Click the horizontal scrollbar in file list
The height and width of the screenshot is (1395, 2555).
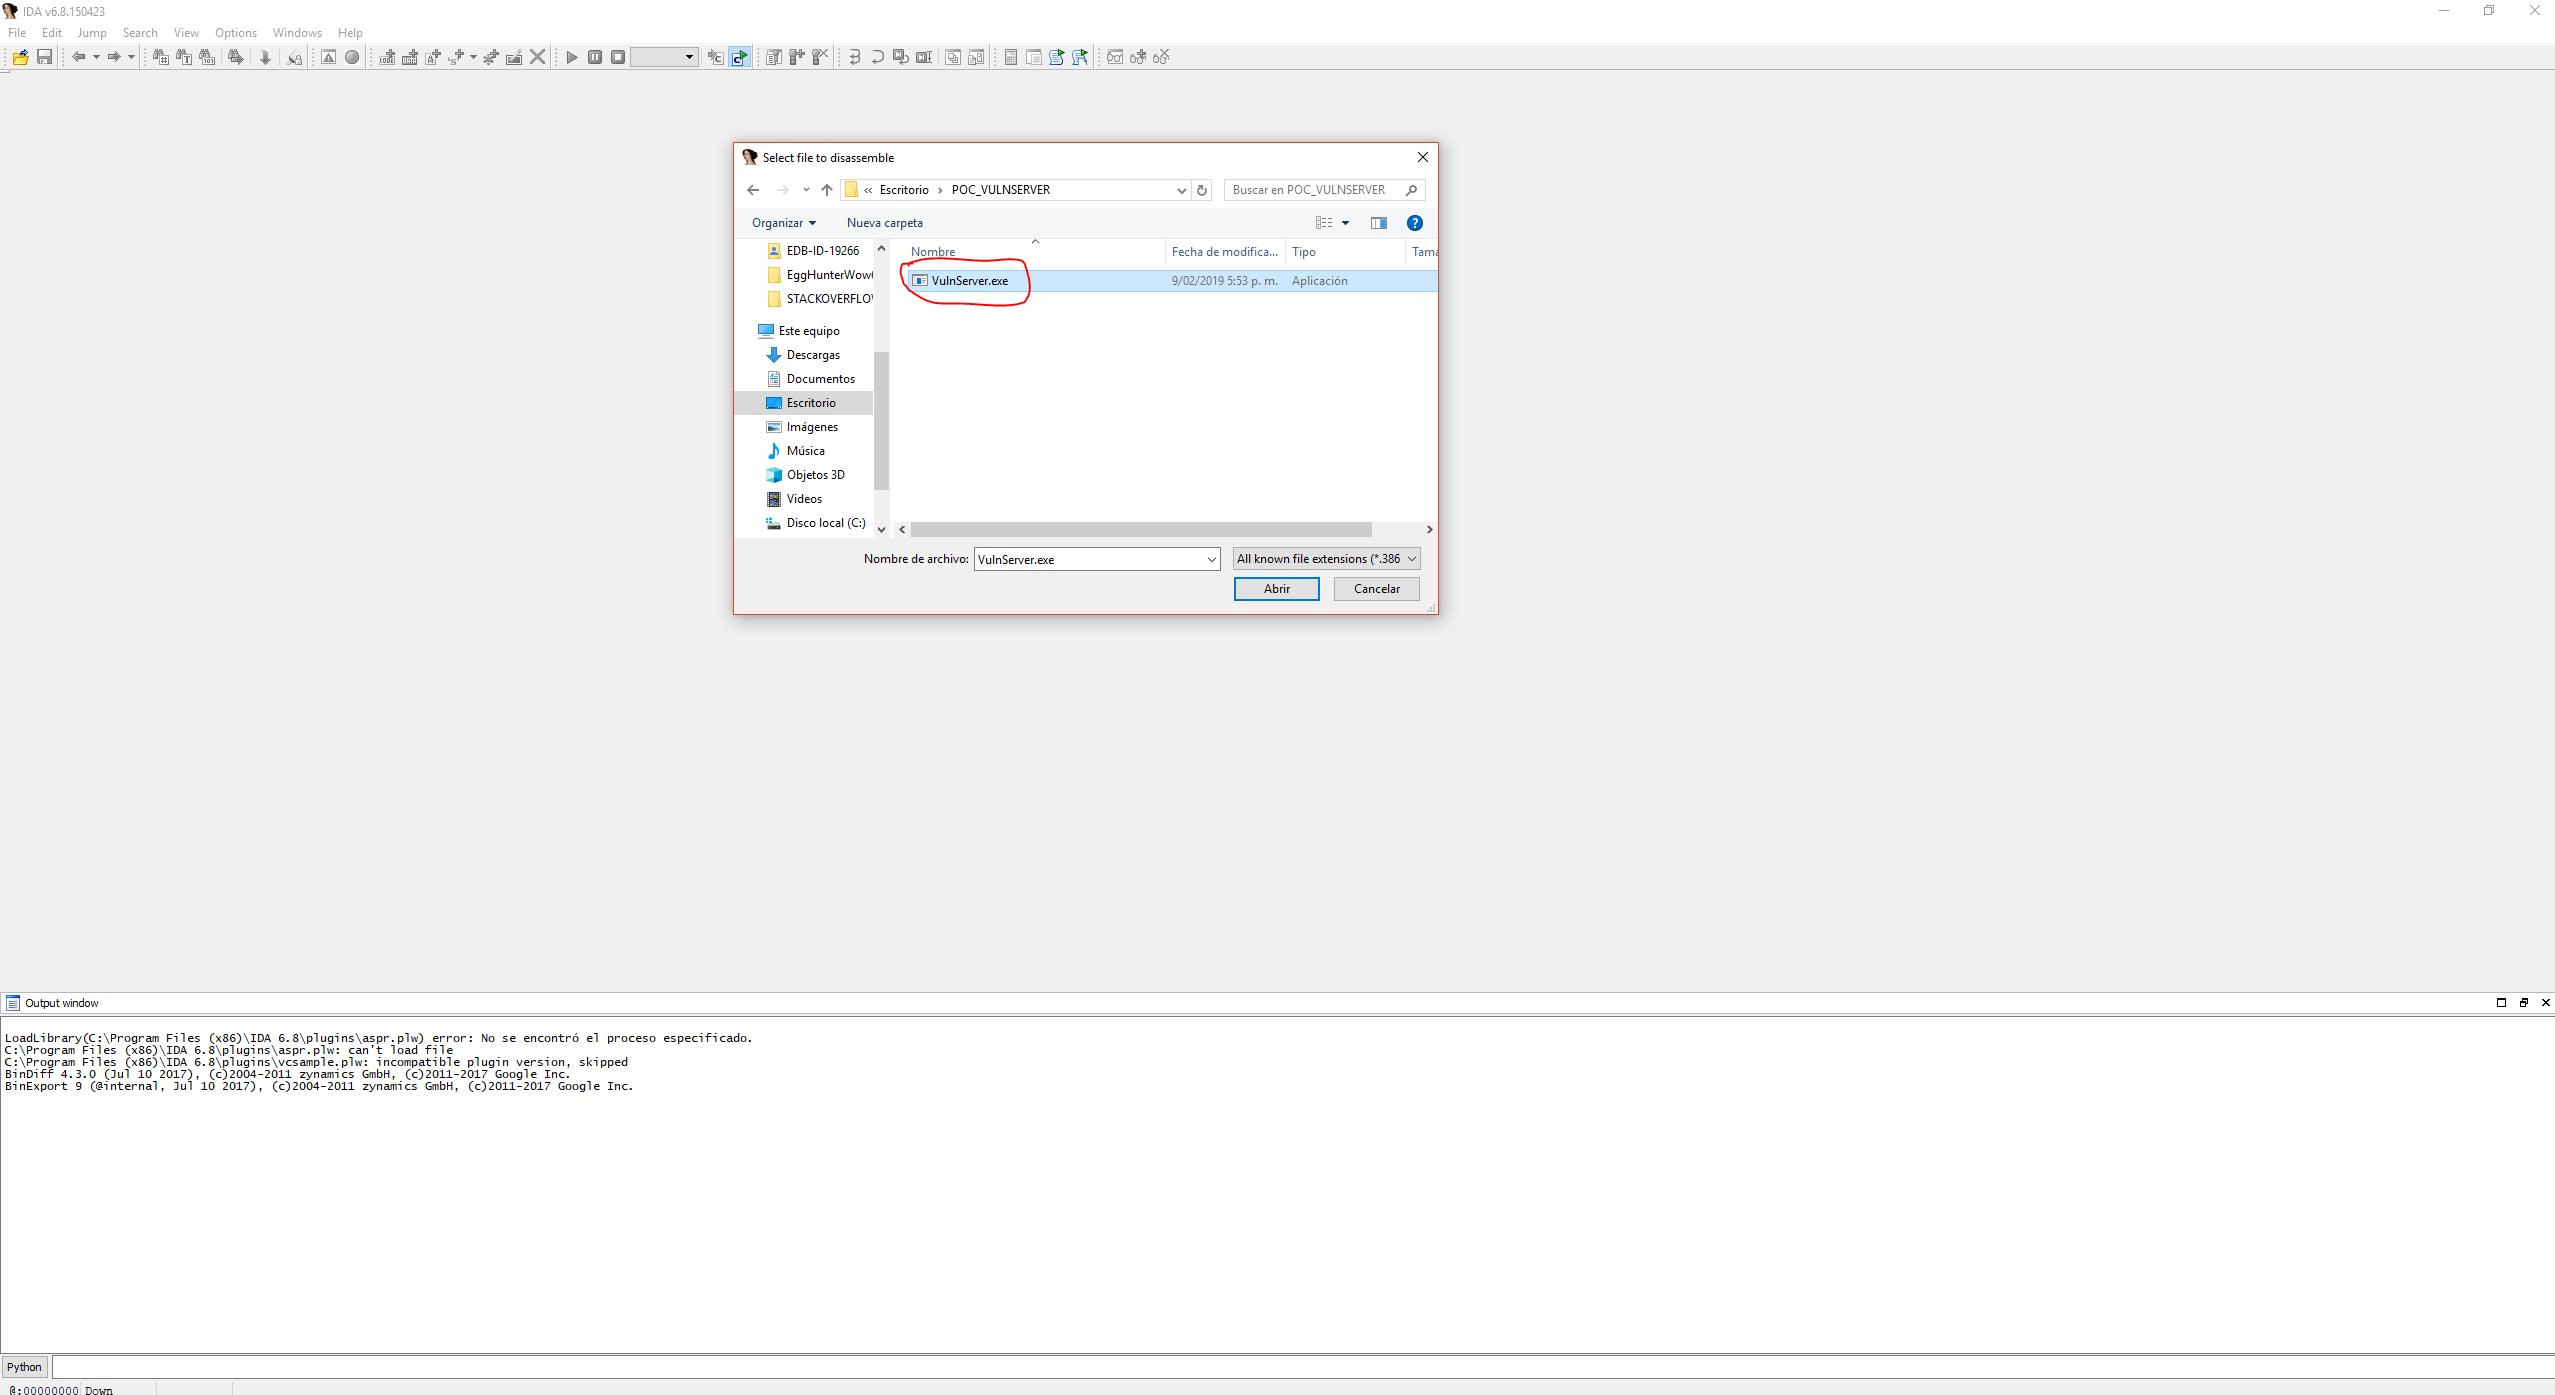pyautogui.click(x=1140, y=529)
